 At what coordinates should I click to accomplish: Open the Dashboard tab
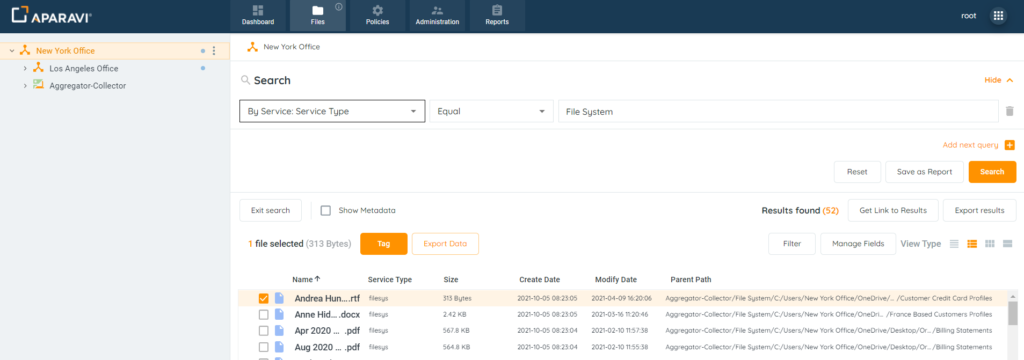coord(257,16)
